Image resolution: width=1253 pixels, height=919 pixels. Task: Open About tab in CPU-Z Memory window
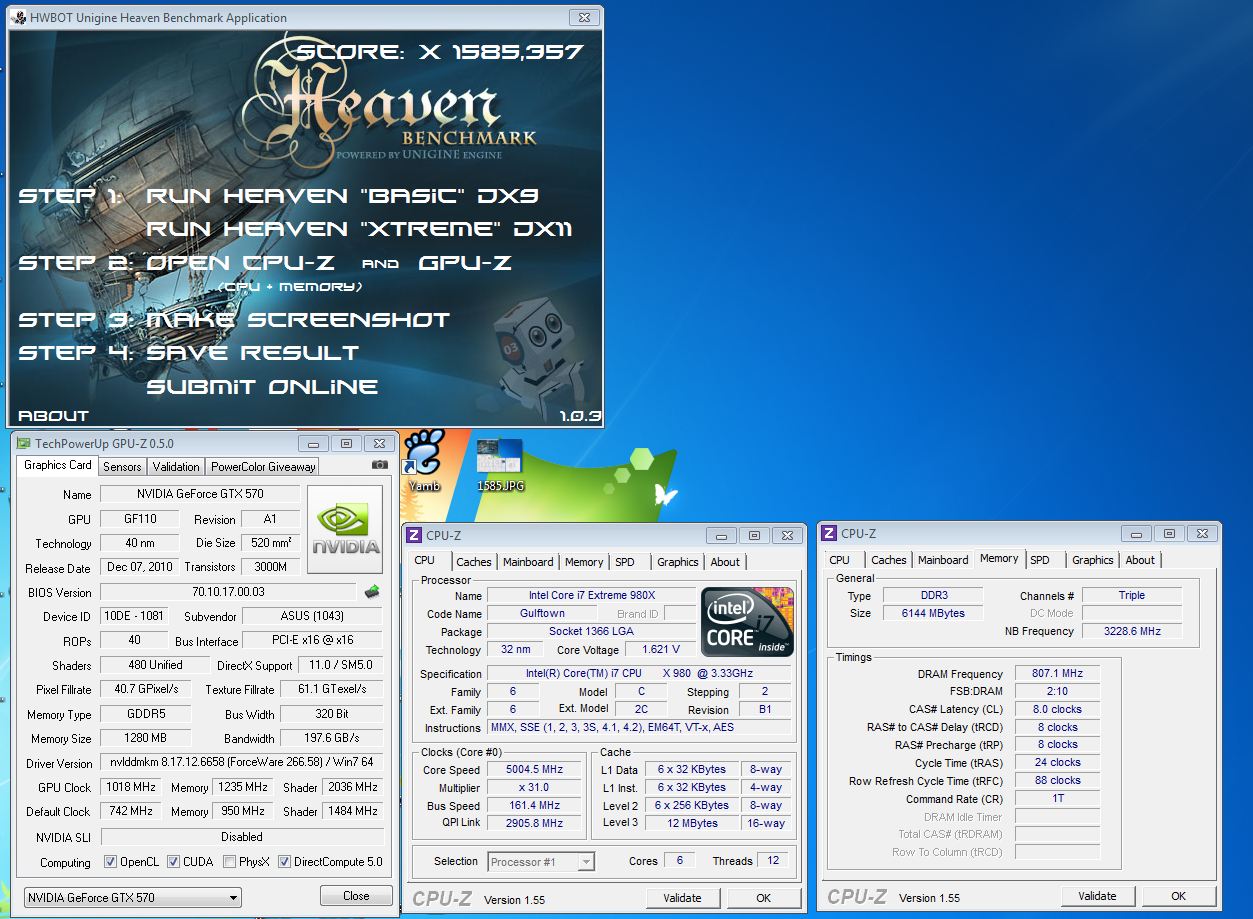pos(1140,560)
